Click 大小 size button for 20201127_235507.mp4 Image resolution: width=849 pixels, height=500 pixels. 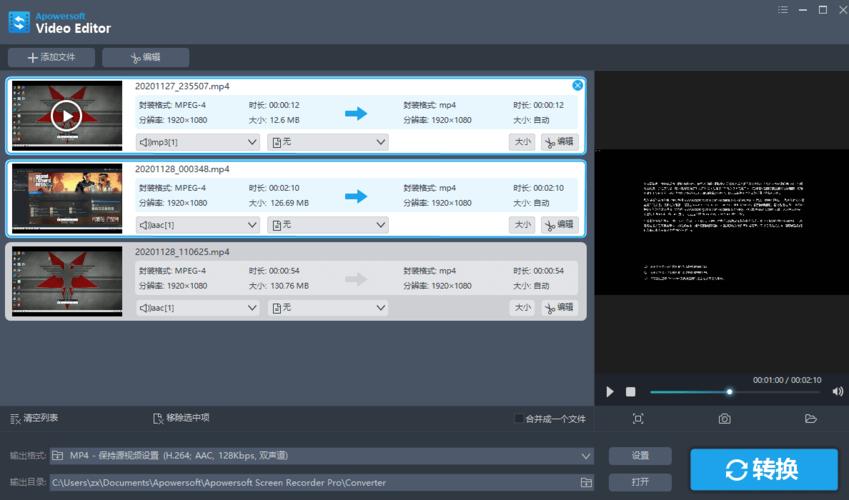[x=522, y=142]
